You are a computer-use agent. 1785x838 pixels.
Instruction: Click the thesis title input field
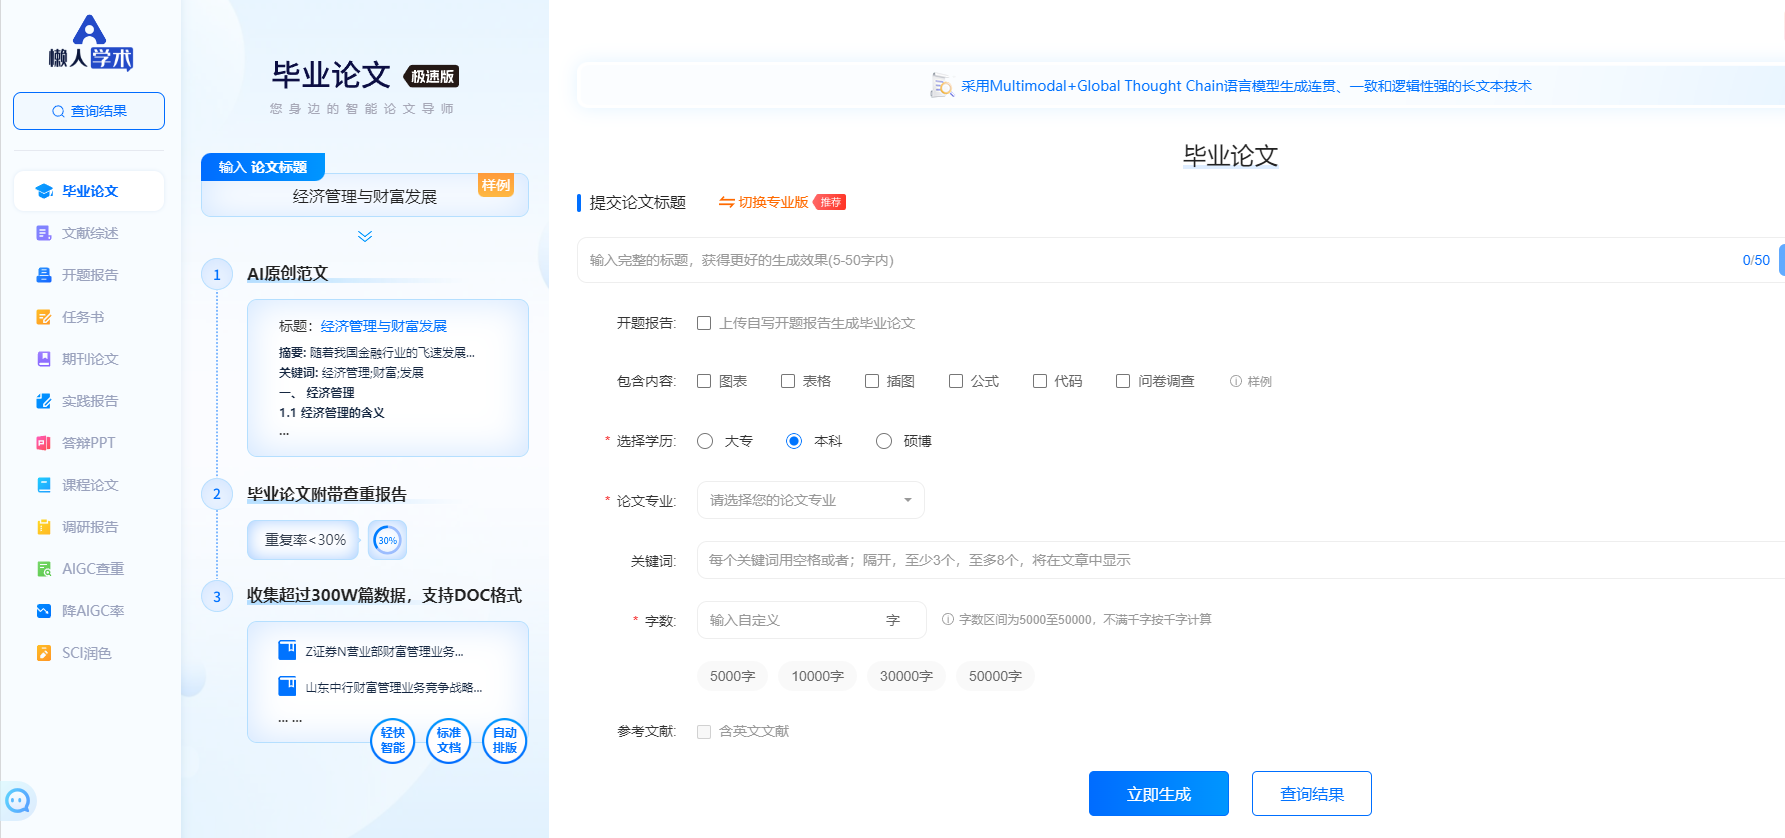[1160, 260]
